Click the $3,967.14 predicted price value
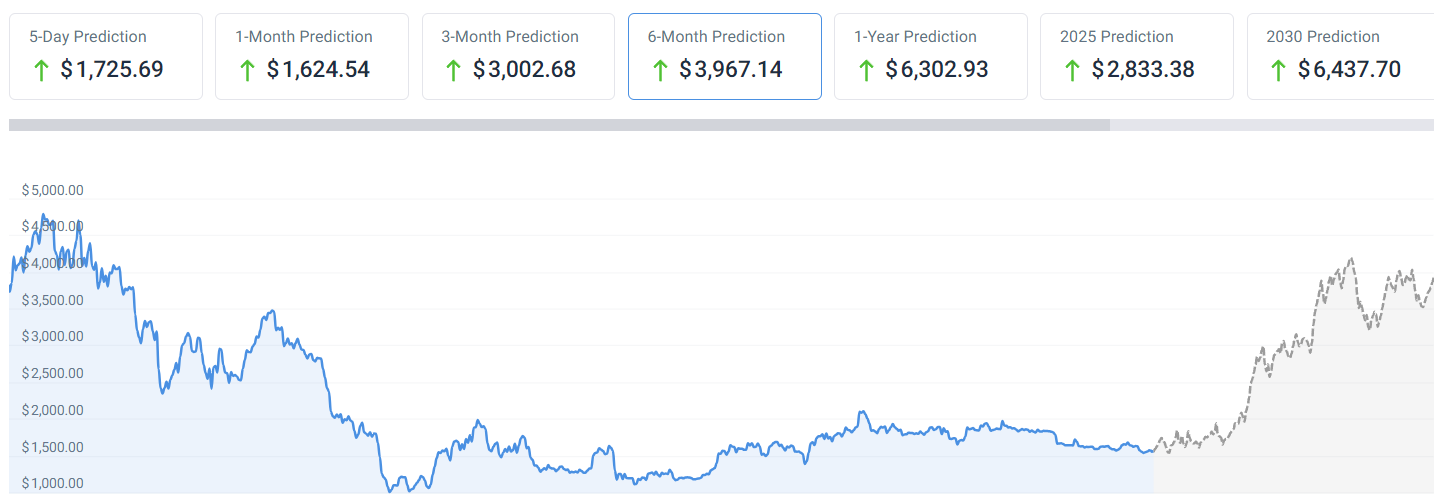1442x502 pixels. click(x=731, y=70)
